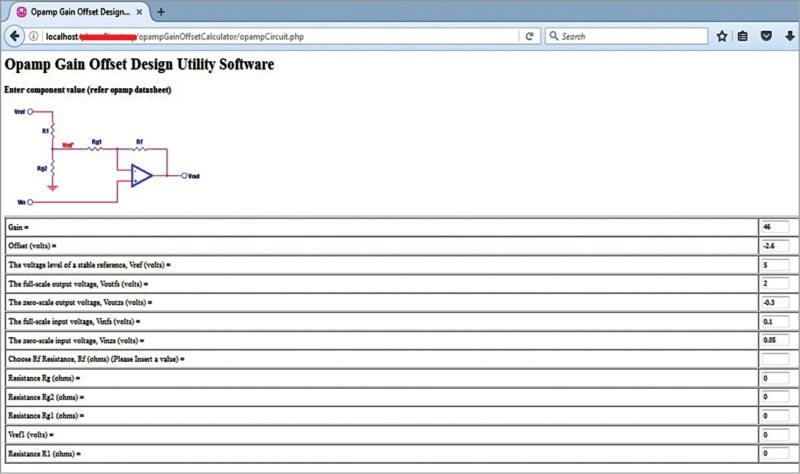Click the Resistance Rg2 output field

click(775, 396)
